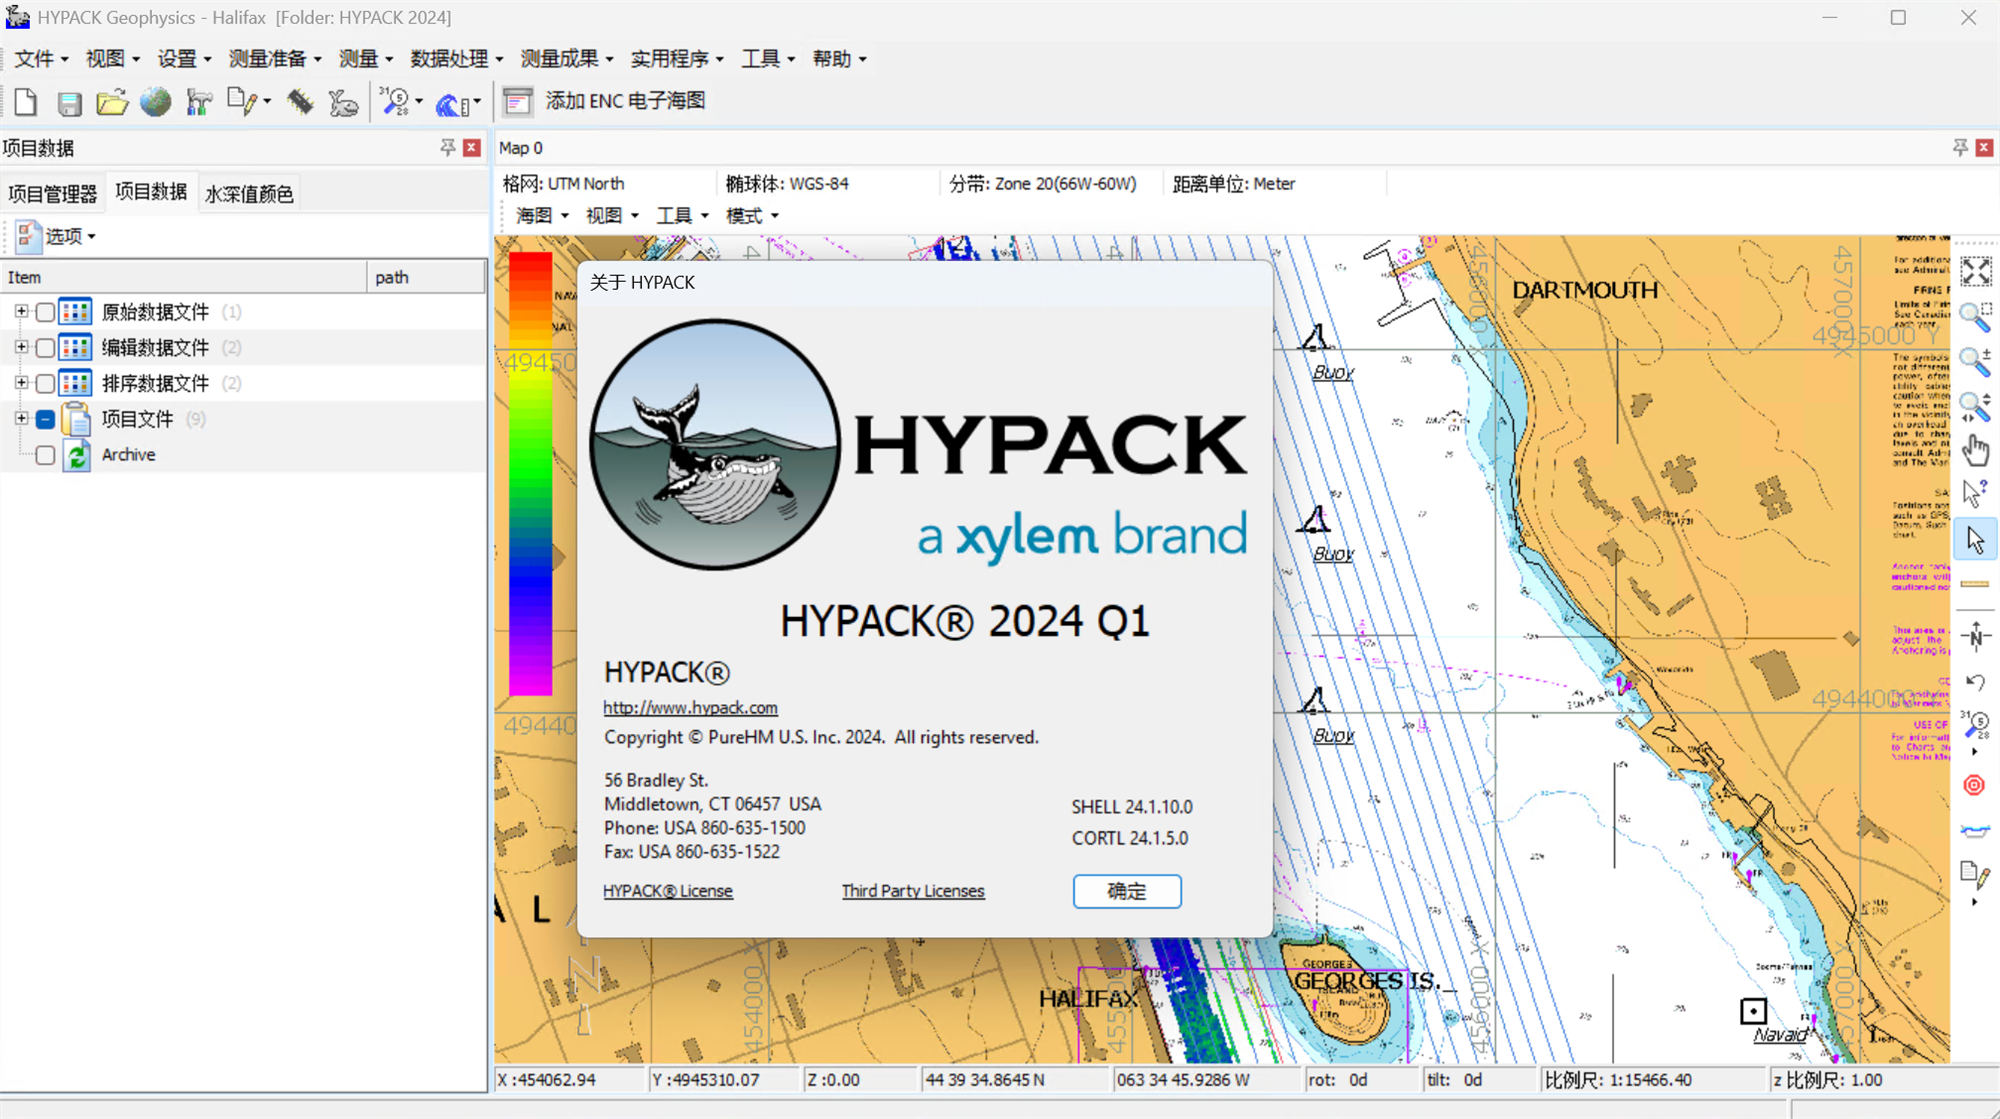Click the sounding magnifier icon in main toolbar
This screenshot has height=1119, width=2000.
396,102
